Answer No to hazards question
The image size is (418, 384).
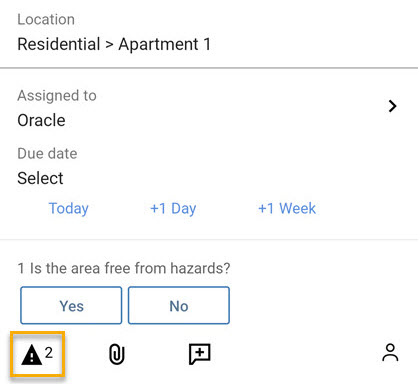[x=179, y=305]
